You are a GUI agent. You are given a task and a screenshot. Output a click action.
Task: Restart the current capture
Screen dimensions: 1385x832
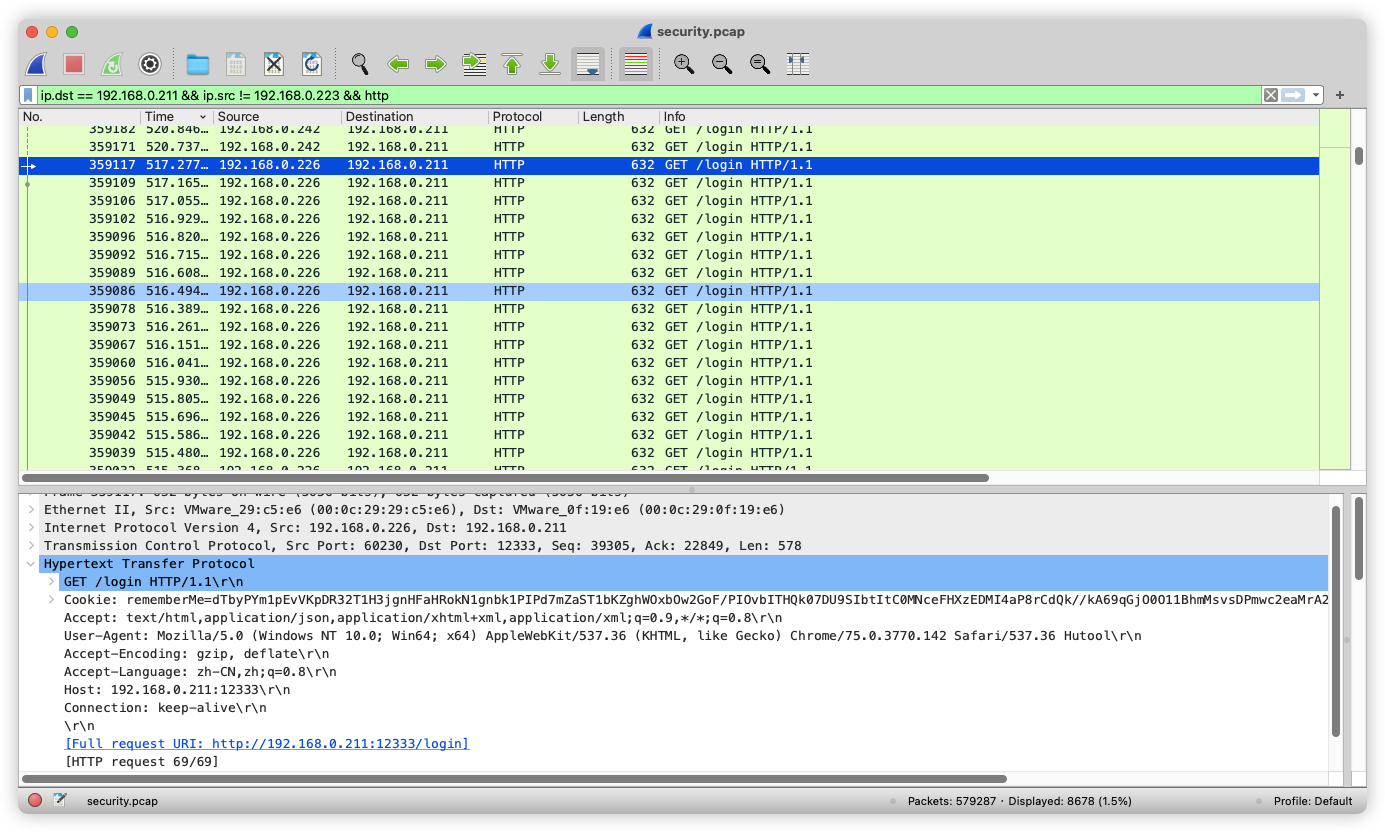pyautogui.click(x=112, y=64)
